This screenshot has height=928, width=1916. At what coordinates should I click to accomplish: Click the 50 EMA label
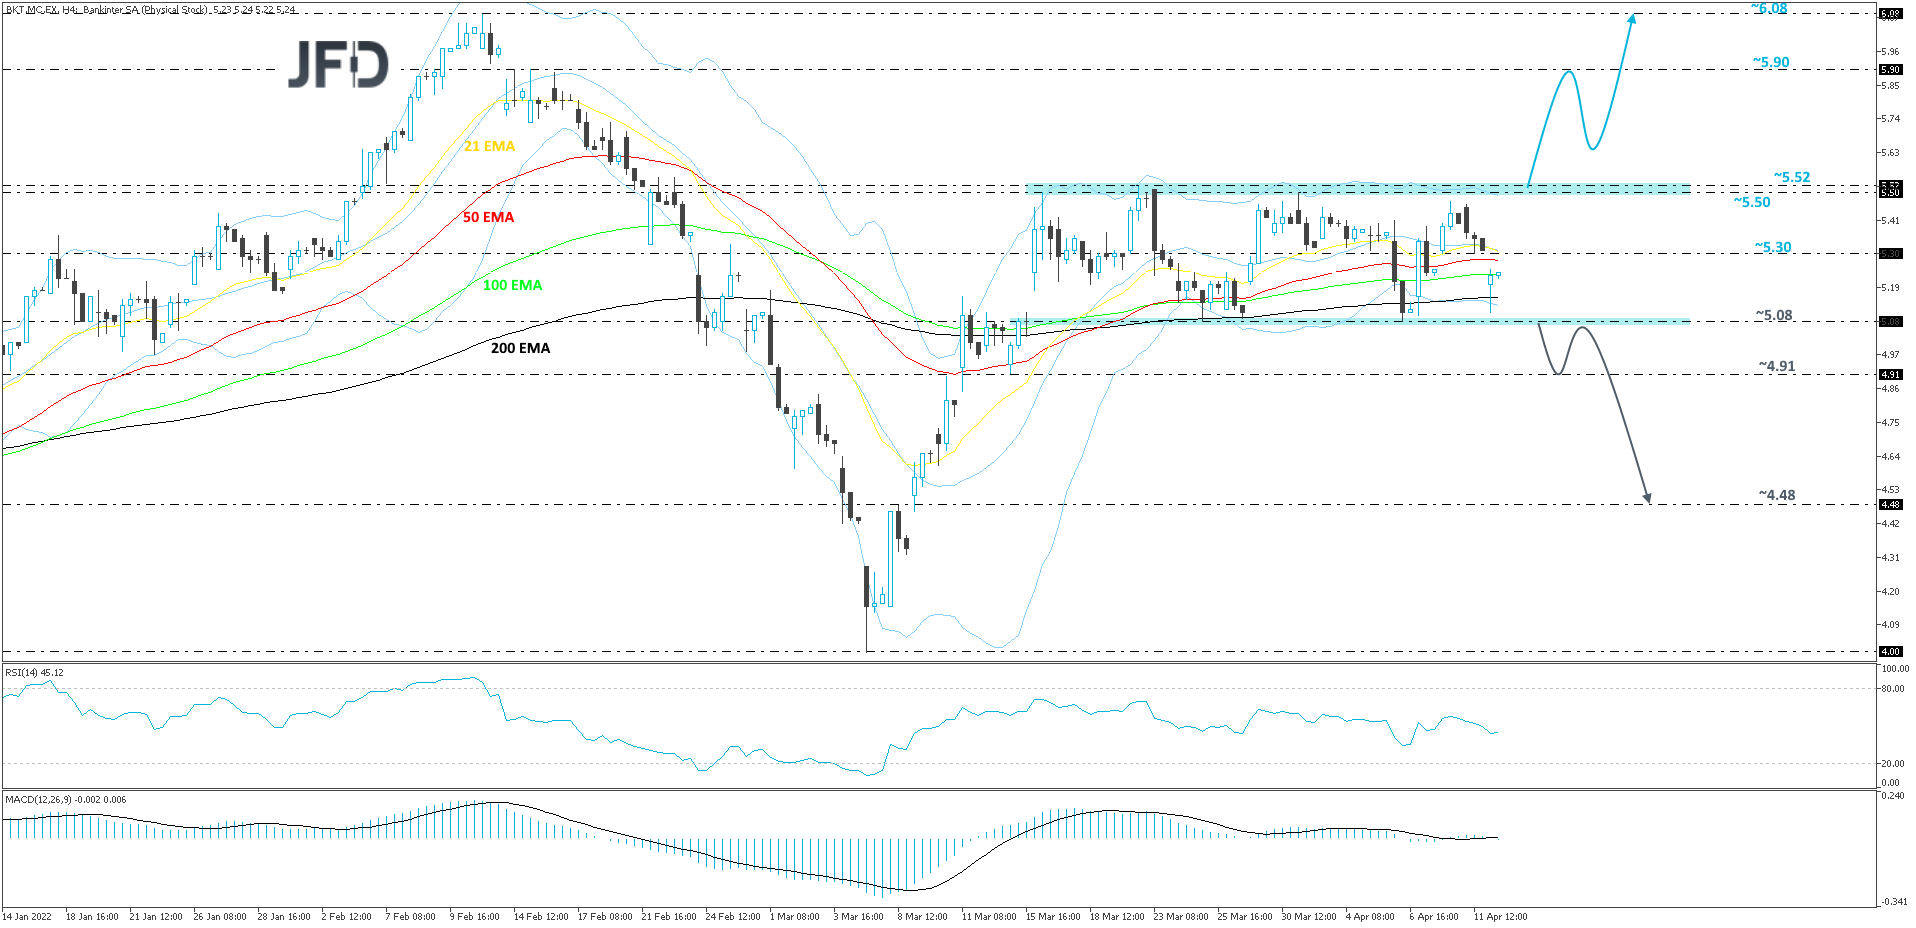[x=487, y=216]
